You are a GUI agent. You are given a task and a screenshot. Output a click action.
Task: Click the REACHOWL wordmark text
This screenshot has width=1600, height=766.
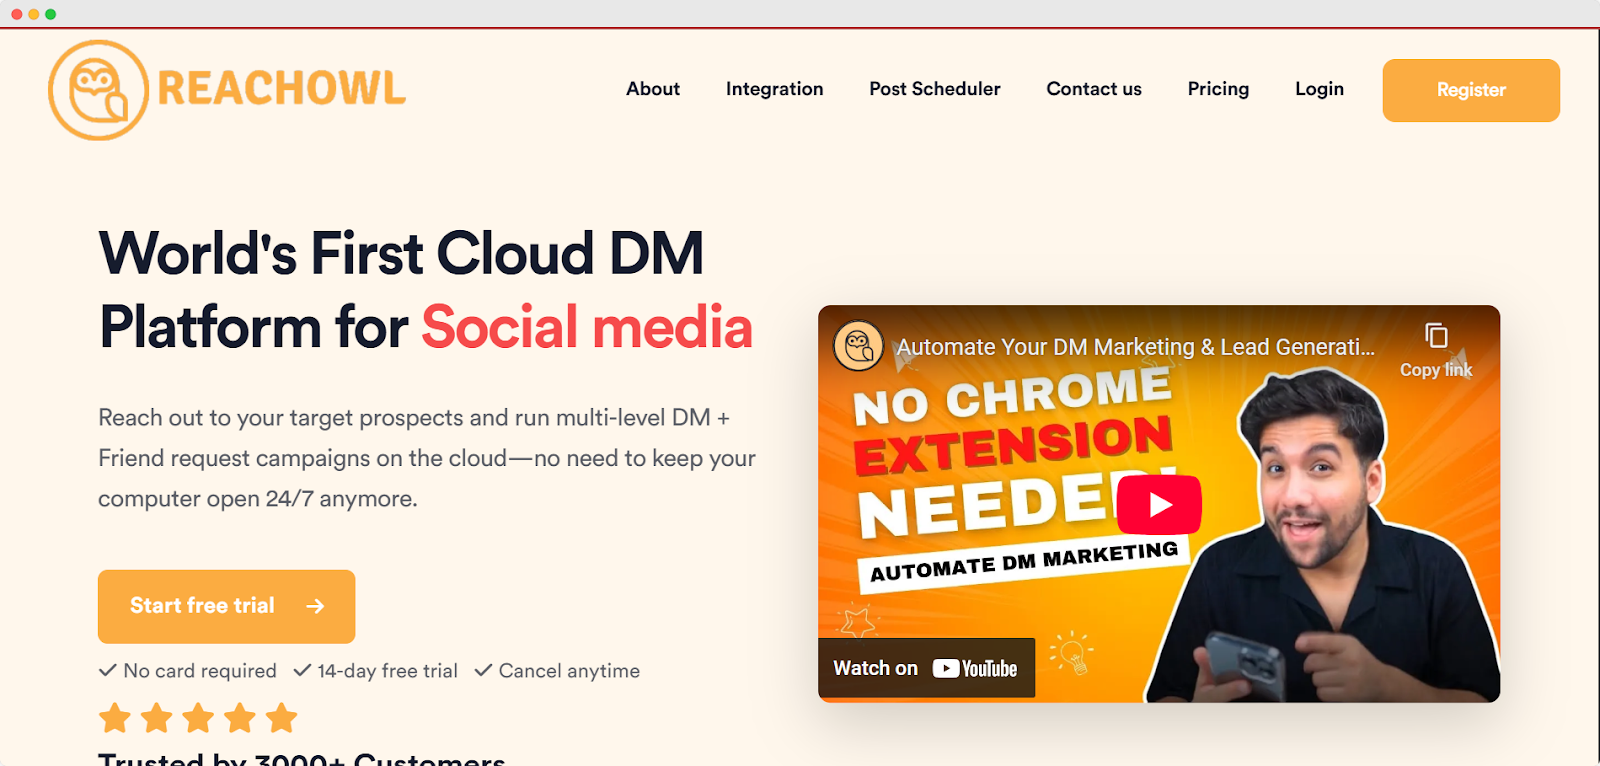click(282, 89)
